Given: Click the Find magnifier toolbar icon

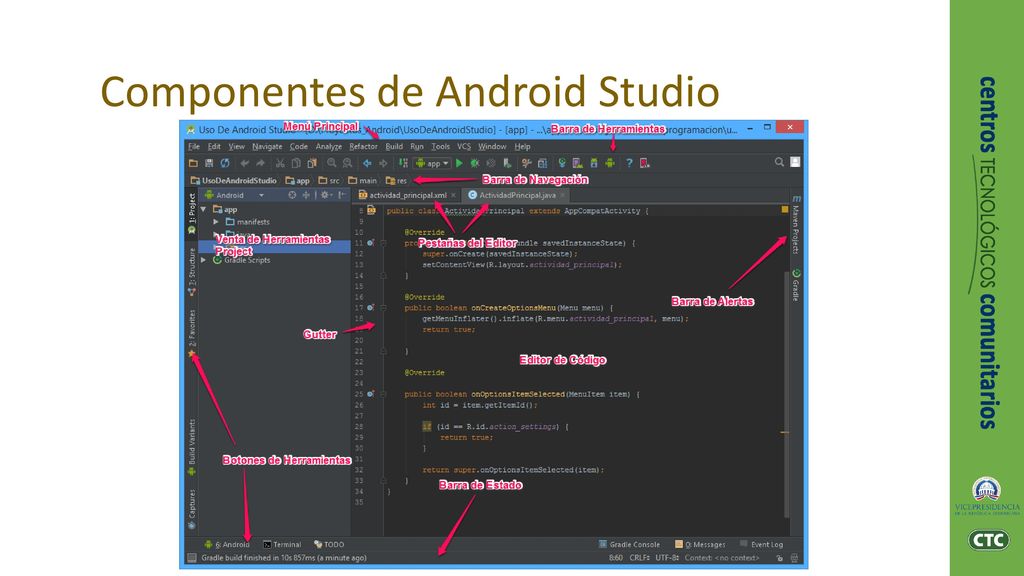Looking at the screenshot, I should [332, 163].
